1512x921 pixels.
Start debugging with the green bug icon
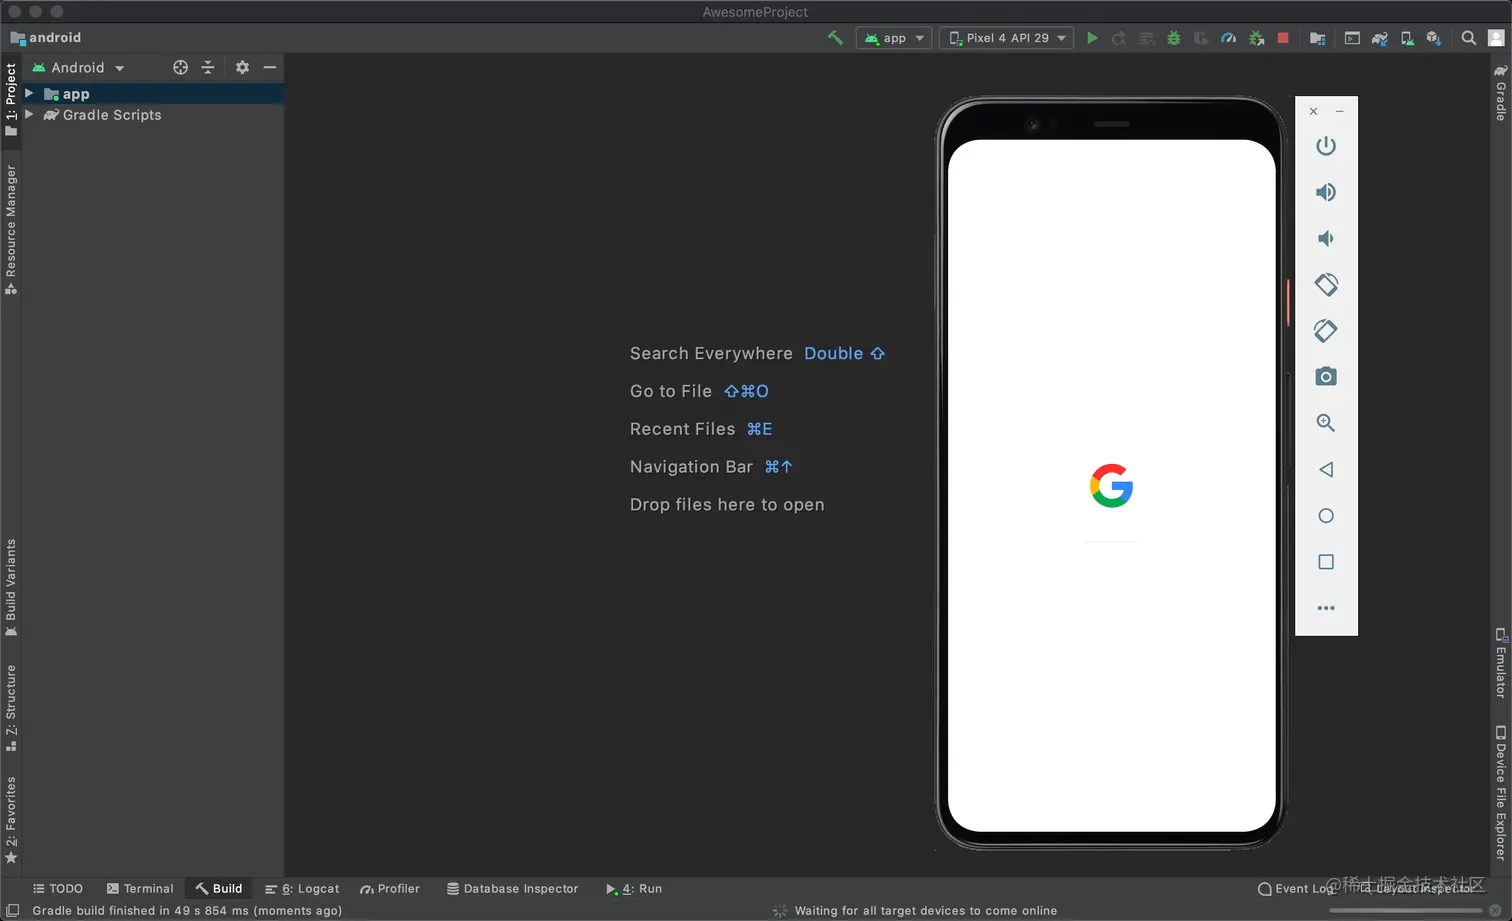coord(1174,38)
